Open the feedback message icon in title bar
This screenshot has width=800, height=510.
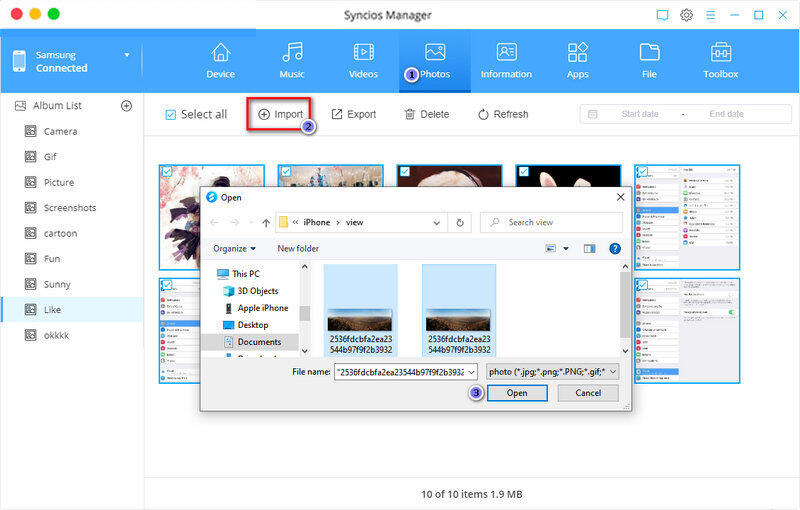pyautogui.click(x=662, y=15)
